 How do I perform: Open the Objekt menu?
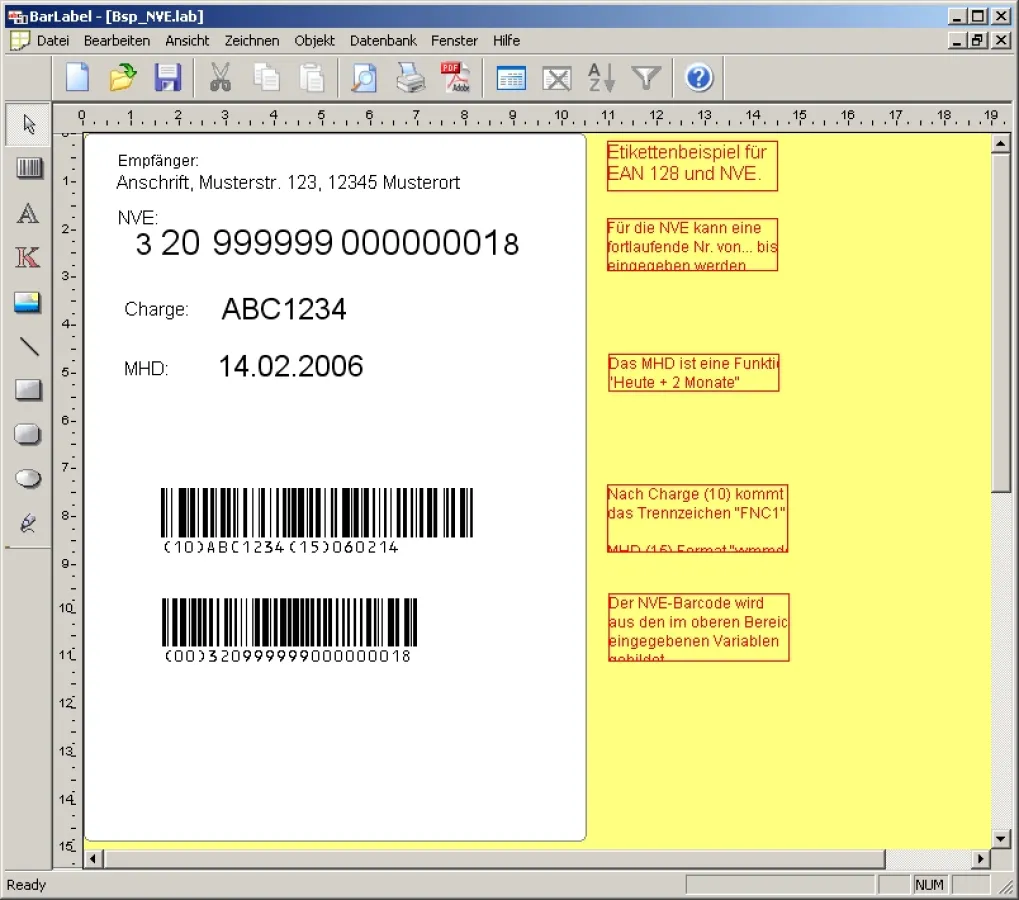315,41
